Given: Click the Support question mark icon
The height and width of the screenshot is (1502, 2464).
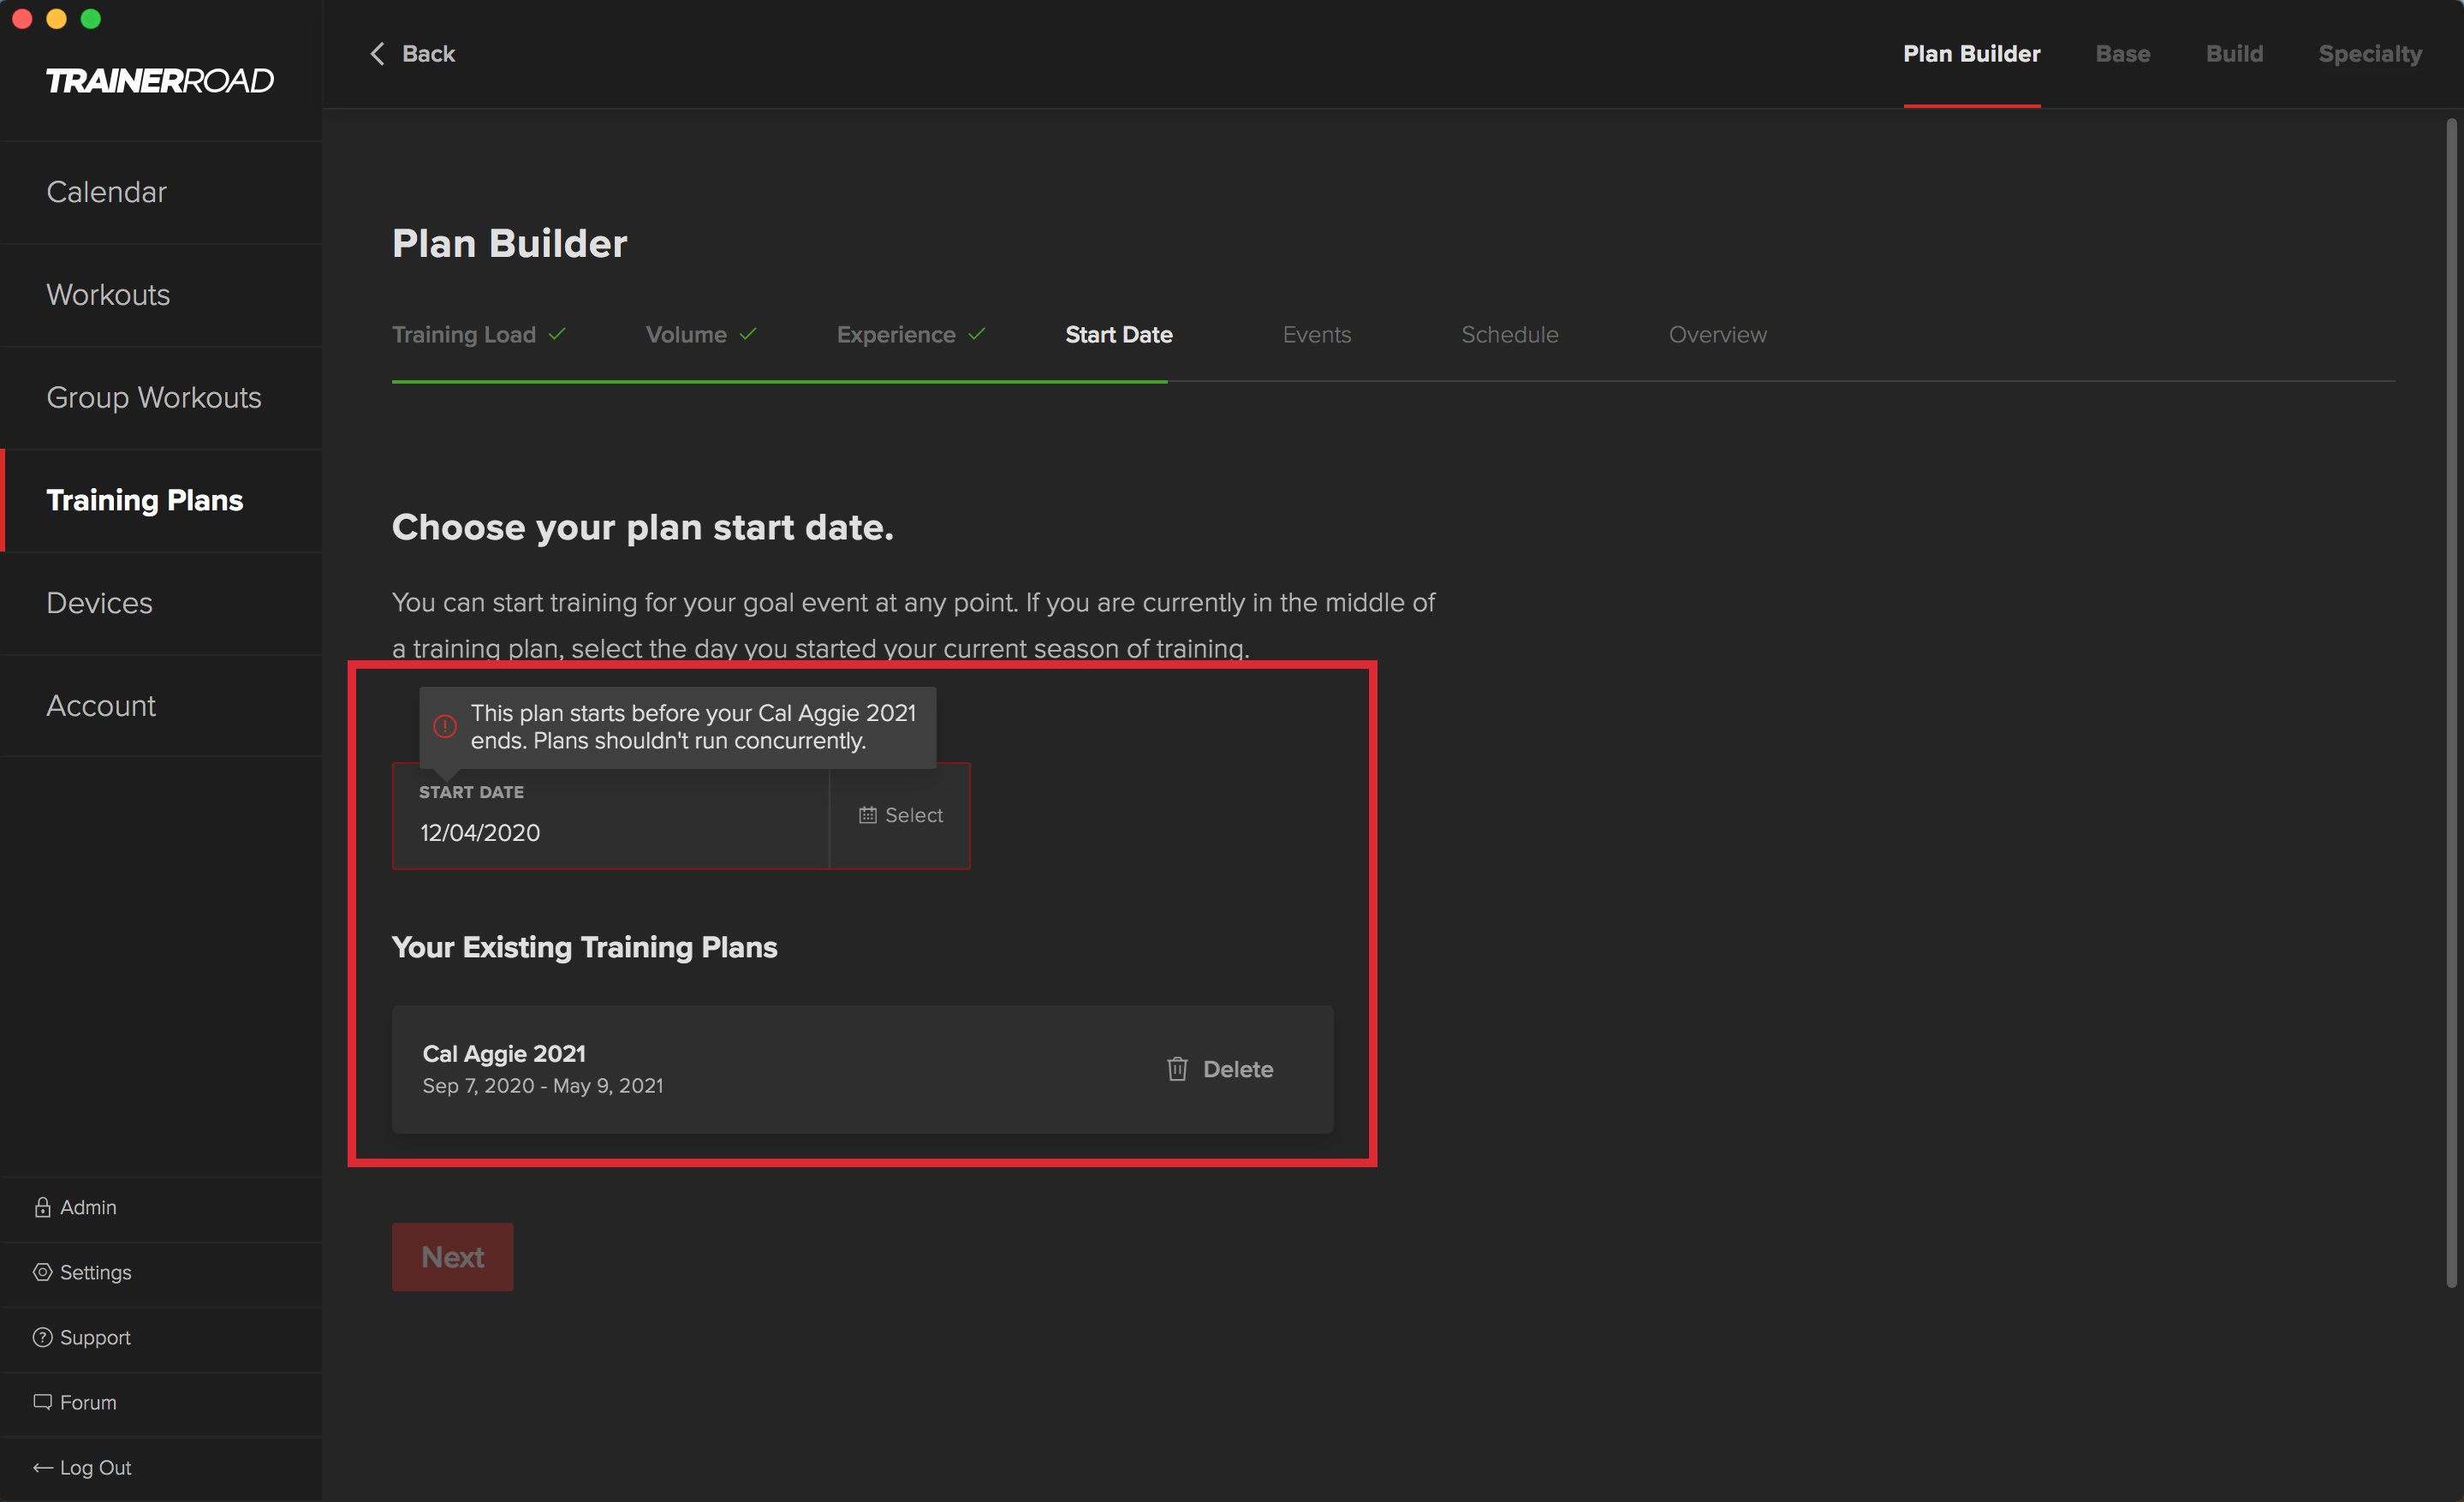Looking at the screenshot, I should click(42, 1337).
